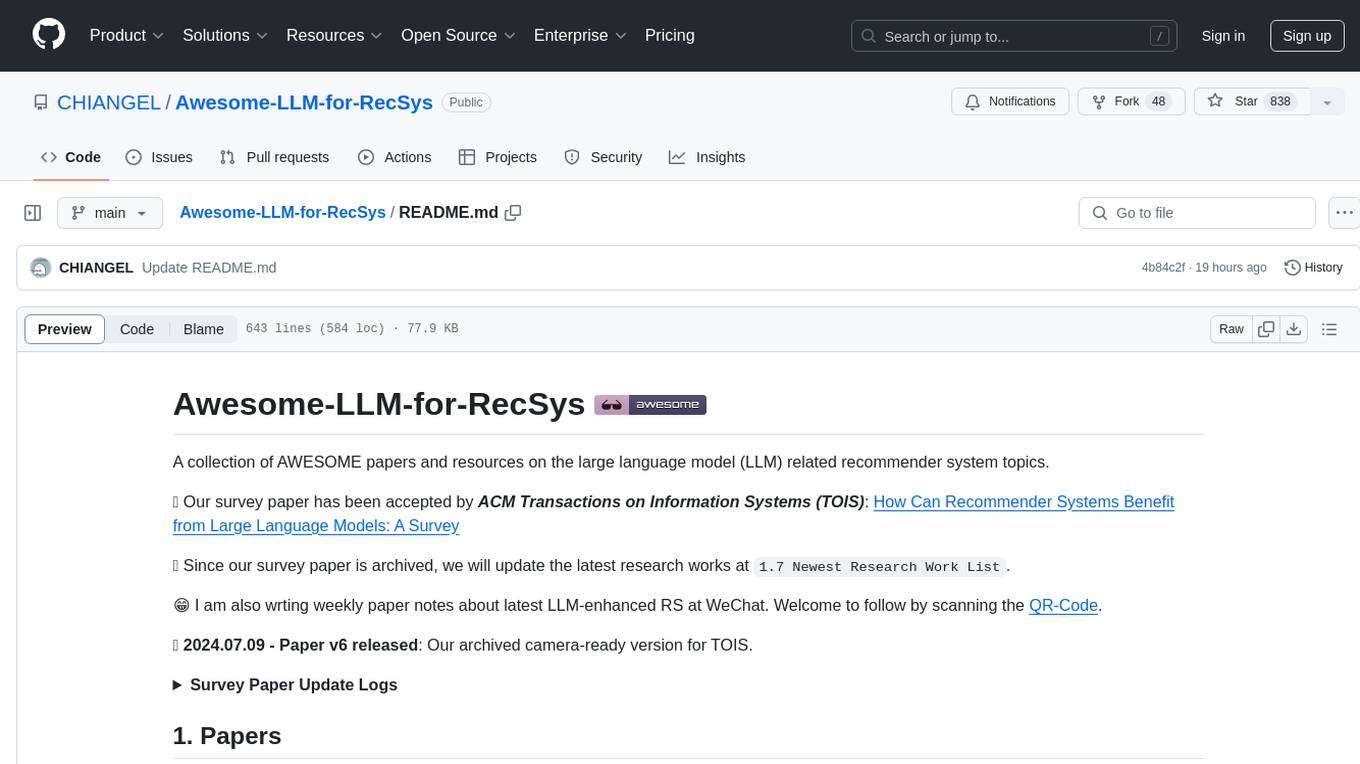Image resolution: width=1360 pixels, height=764 pixels.
Task: Open the Insights tab
Action: pos(707,157)
